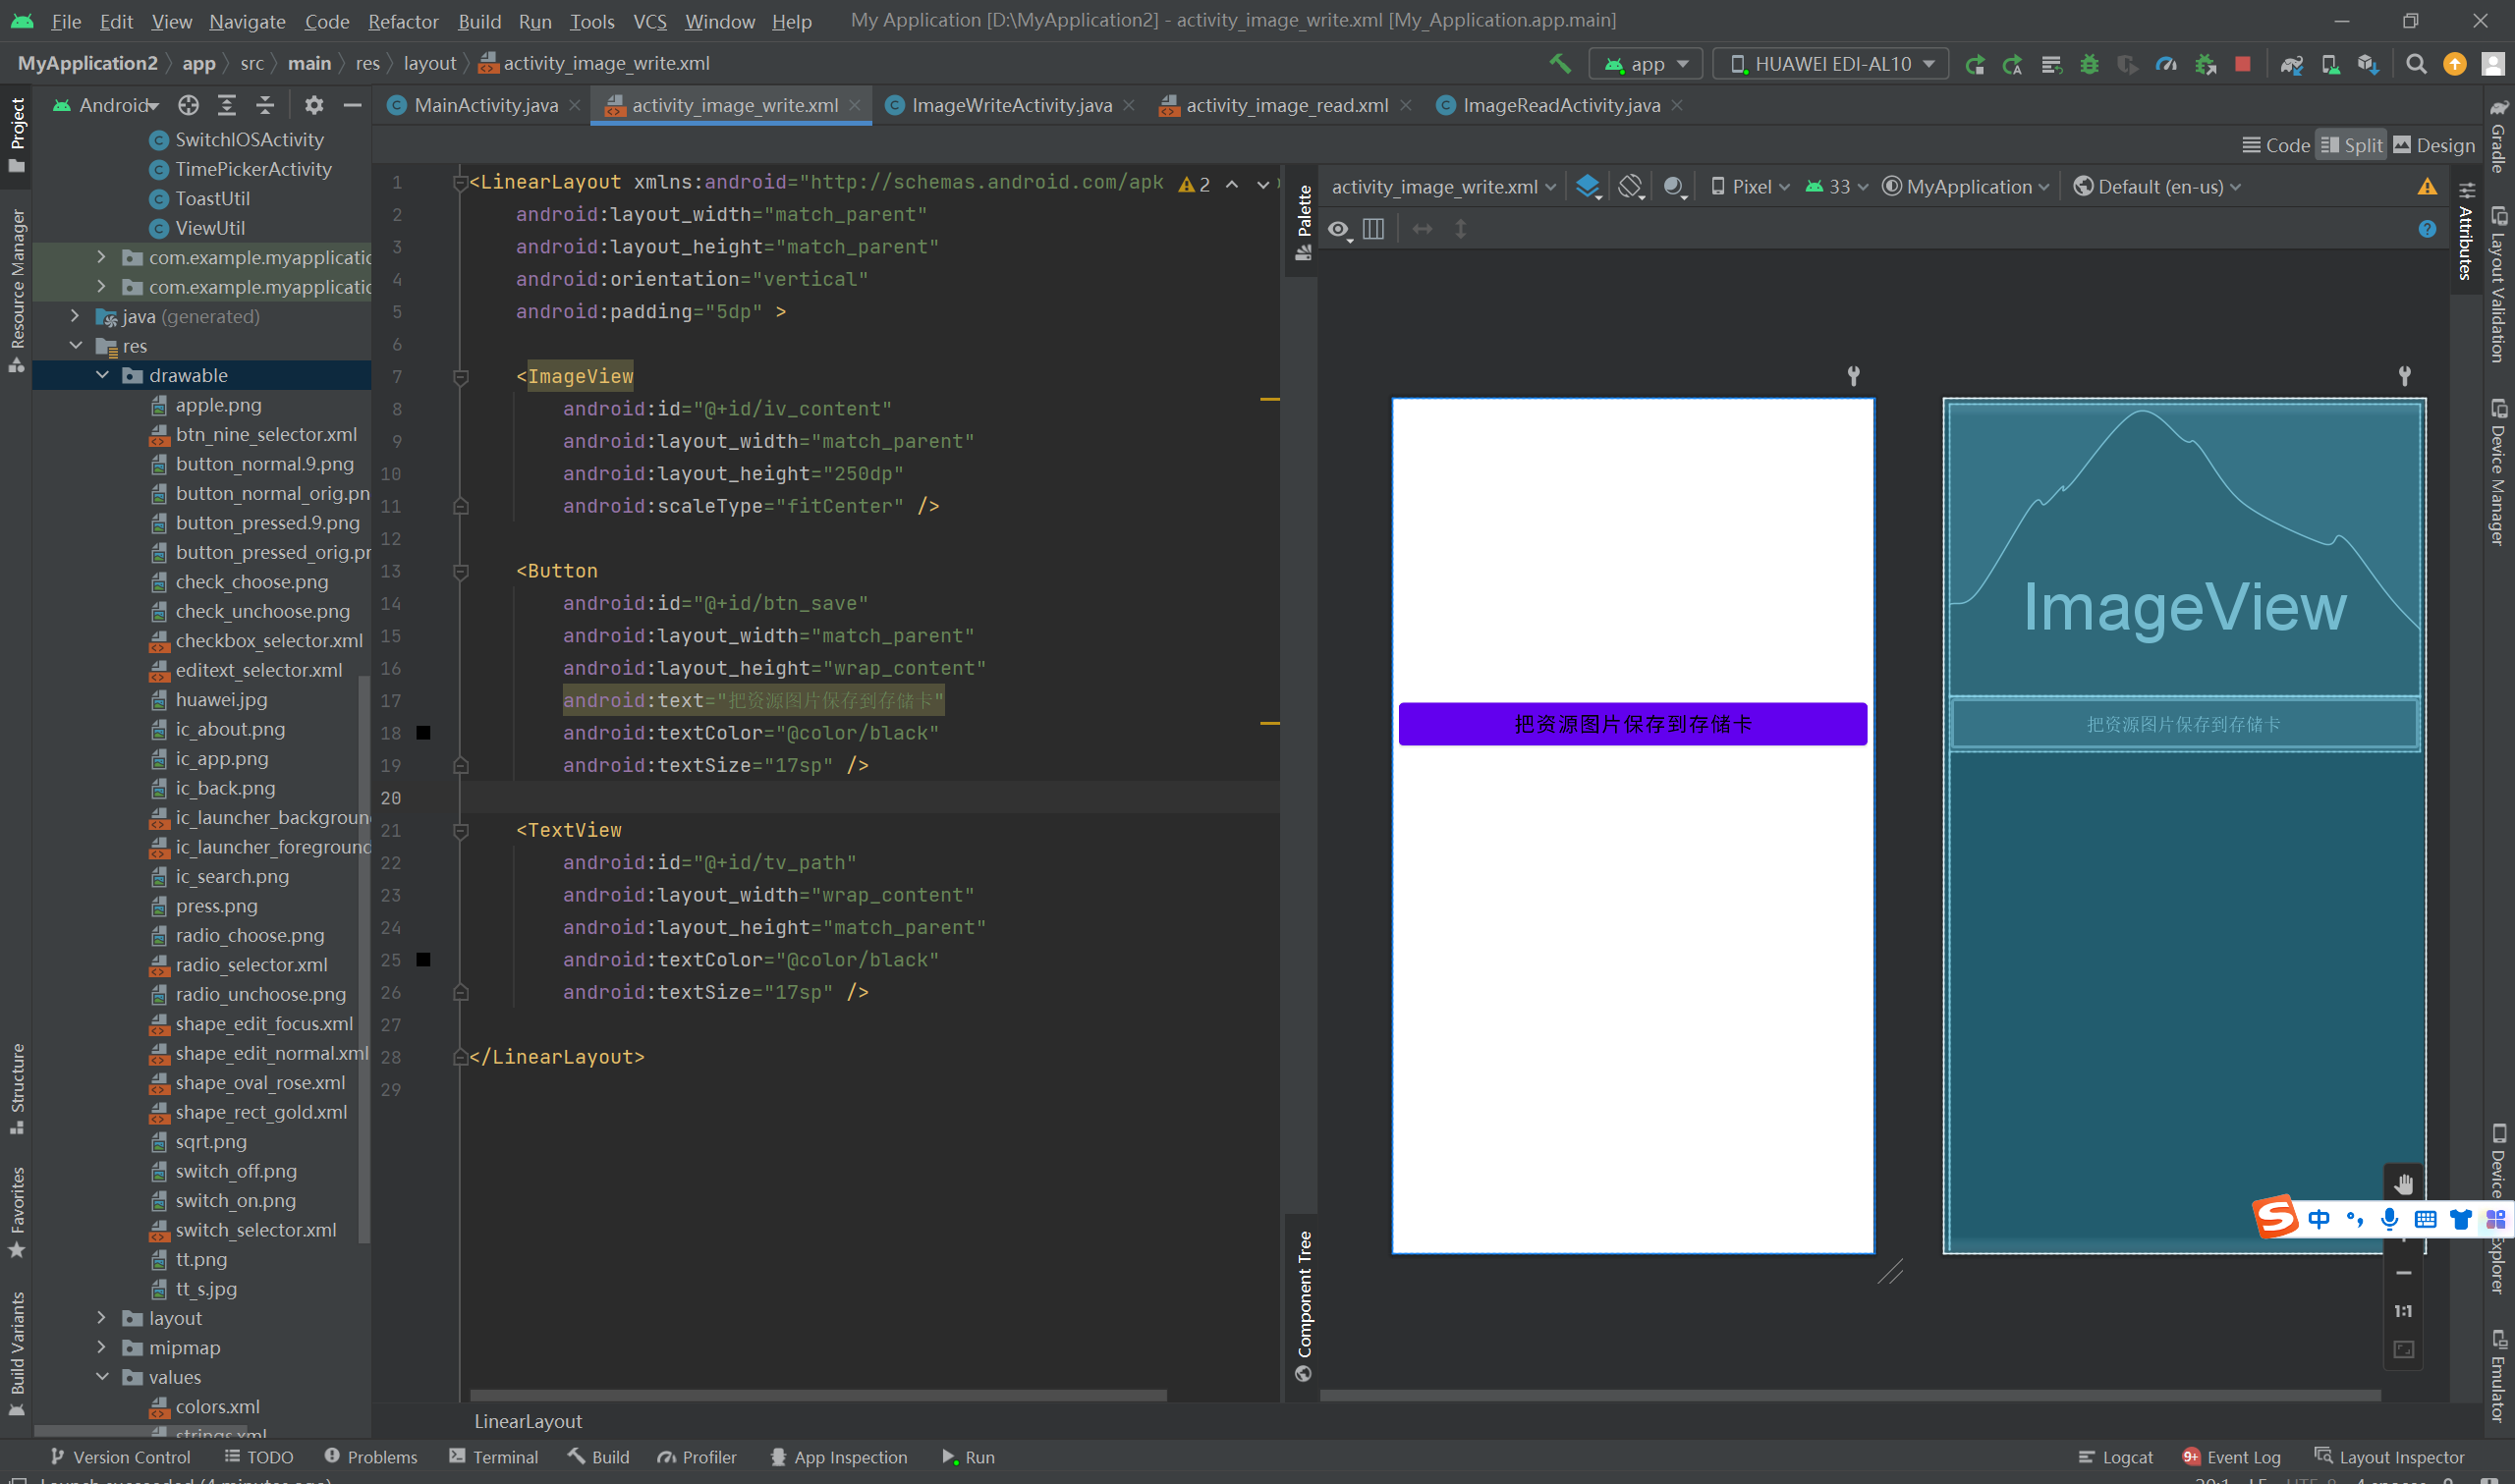Screen dimensions: 2515x1484
Task: Open the Logcat tool window
Action: (x=2115, y=1456)
